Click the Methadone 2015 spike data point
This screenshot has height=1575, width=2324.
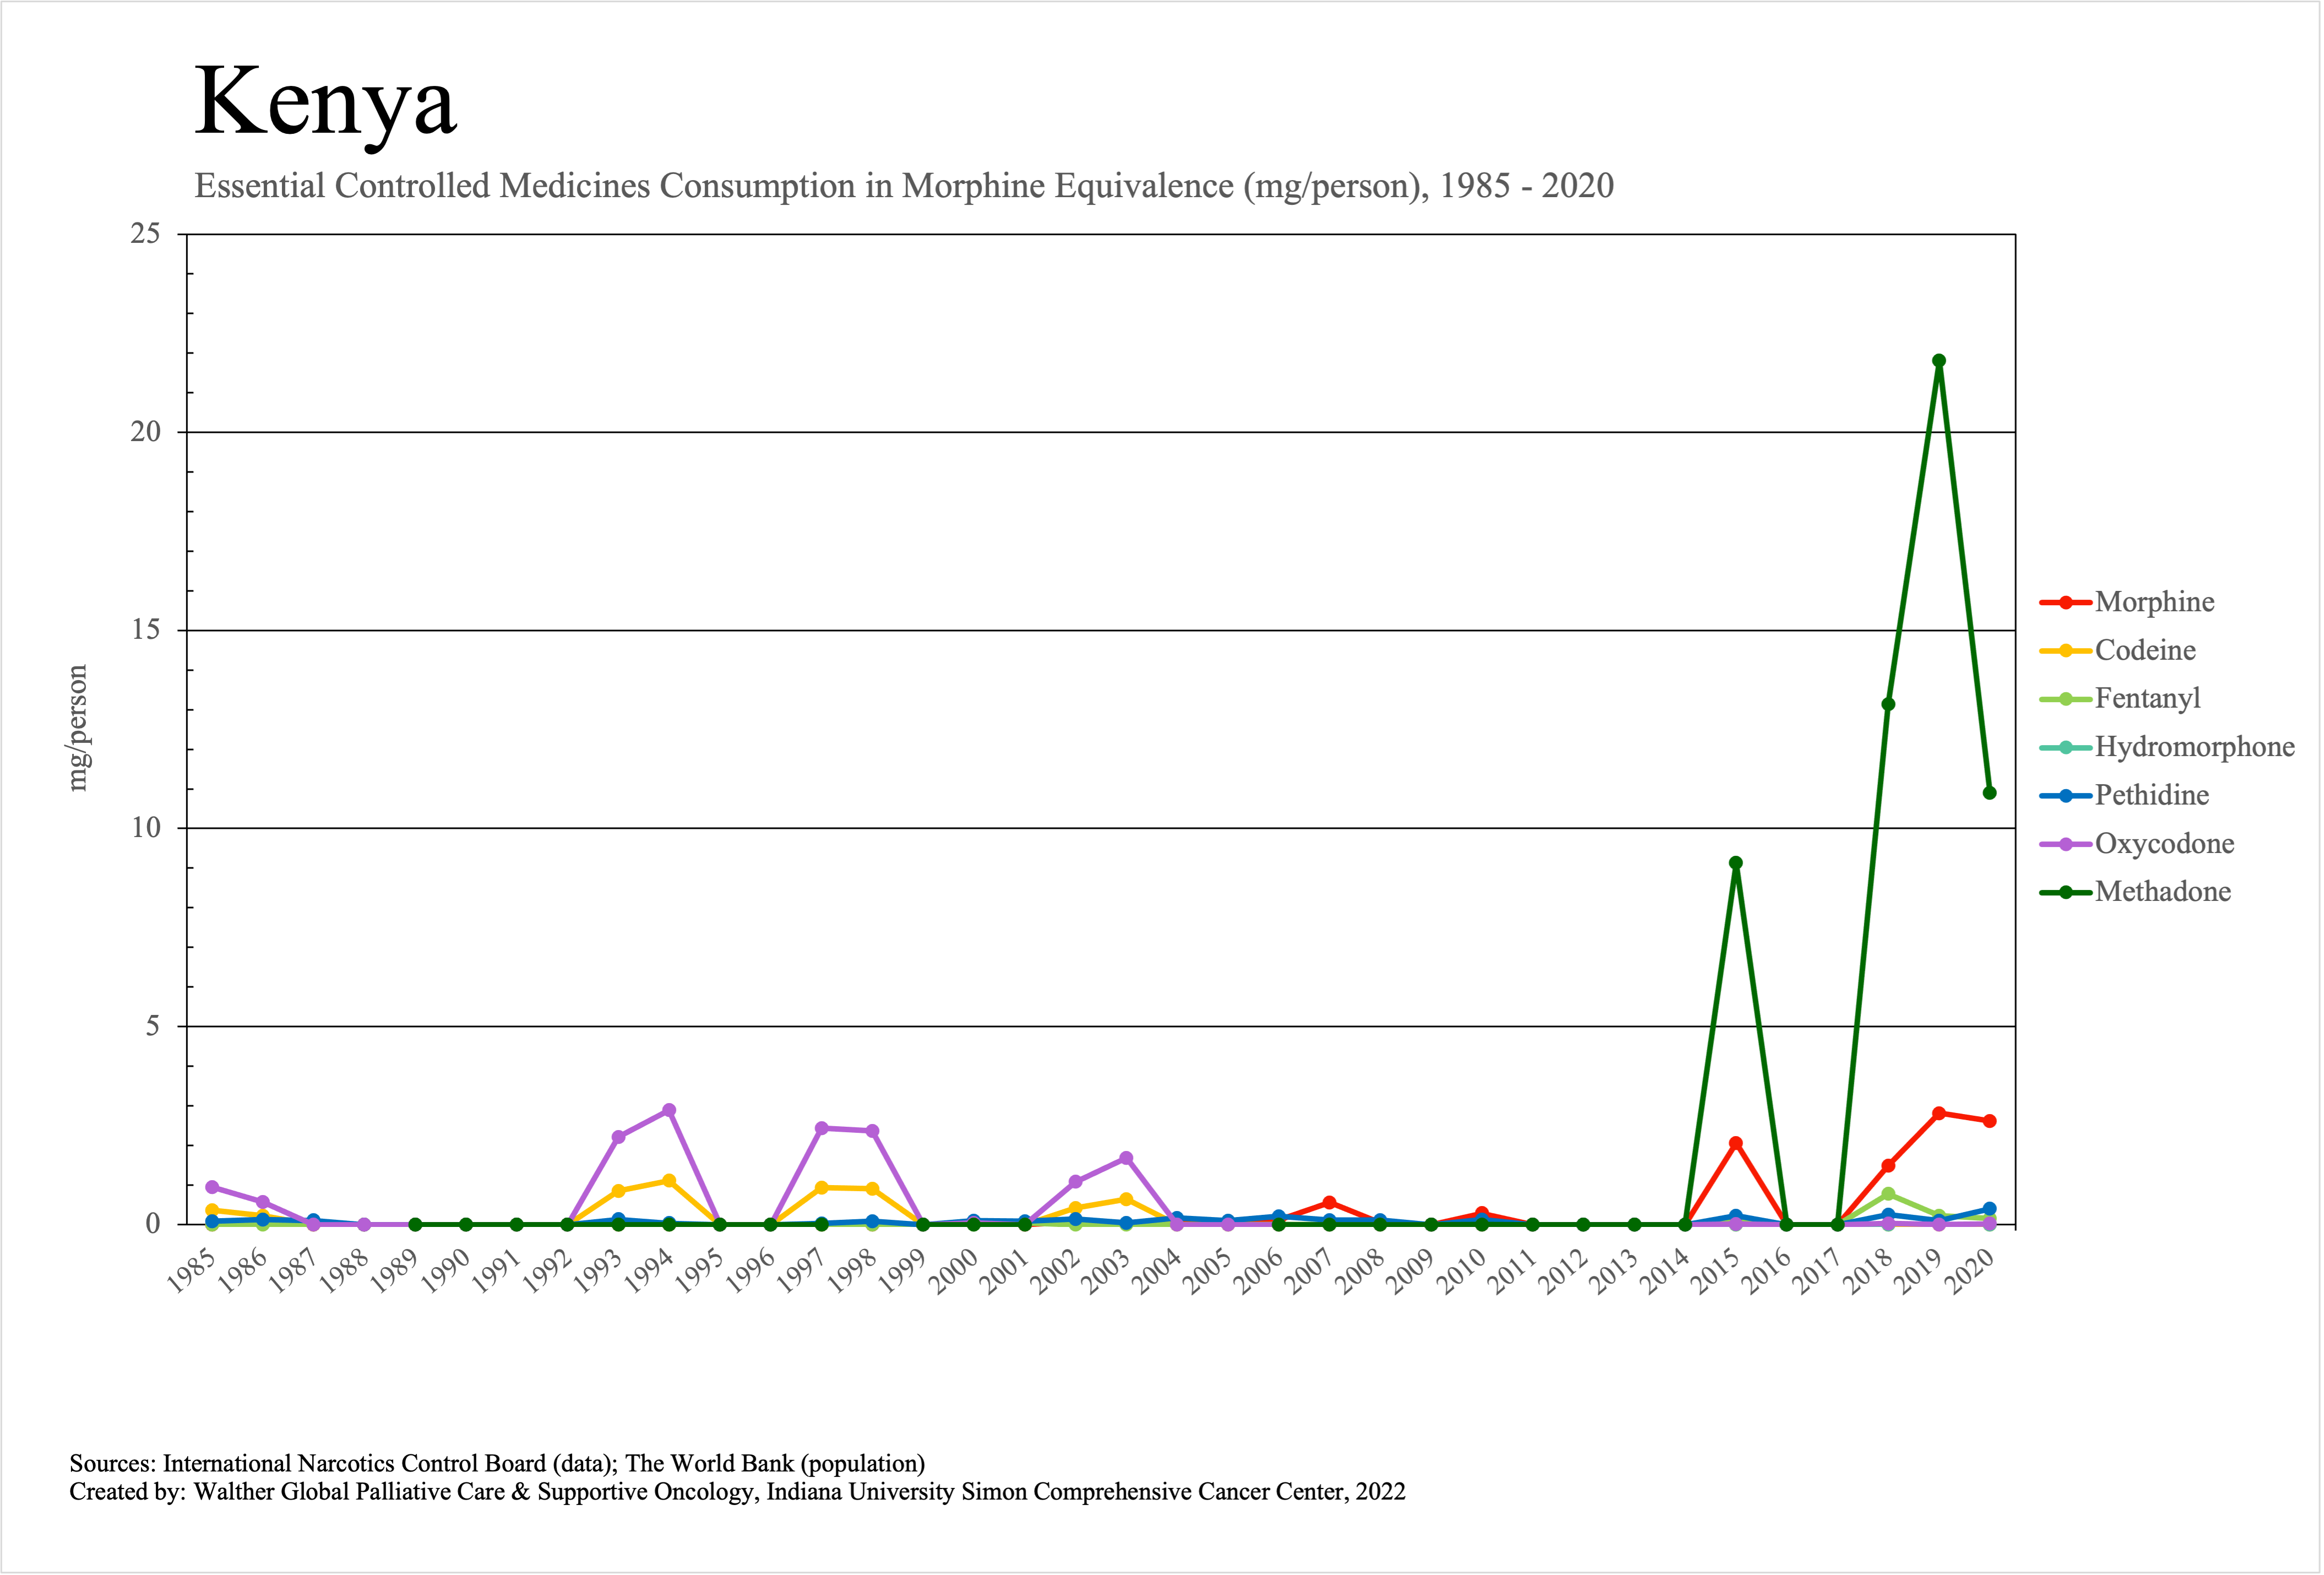[x=1736, y=863]
